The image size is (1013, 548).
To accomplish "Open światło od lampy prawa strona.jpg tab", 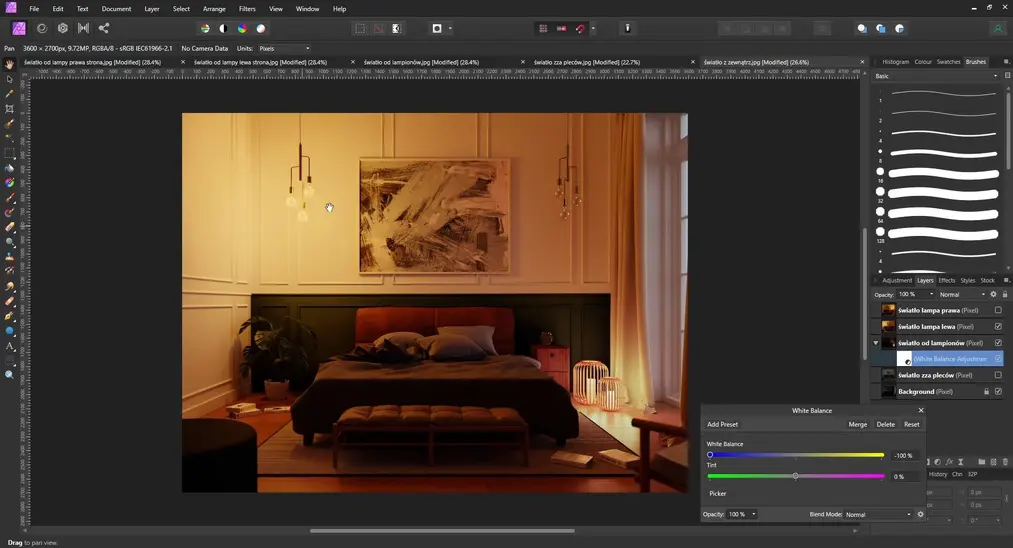I will (x=92, y=62).
